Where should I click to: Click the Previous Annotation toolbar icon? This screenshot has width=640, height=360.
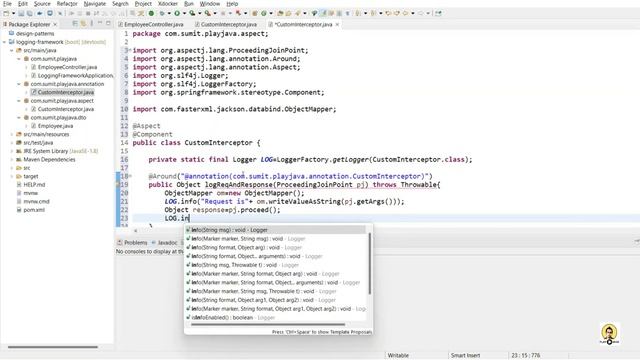click(x=373, y=13)
